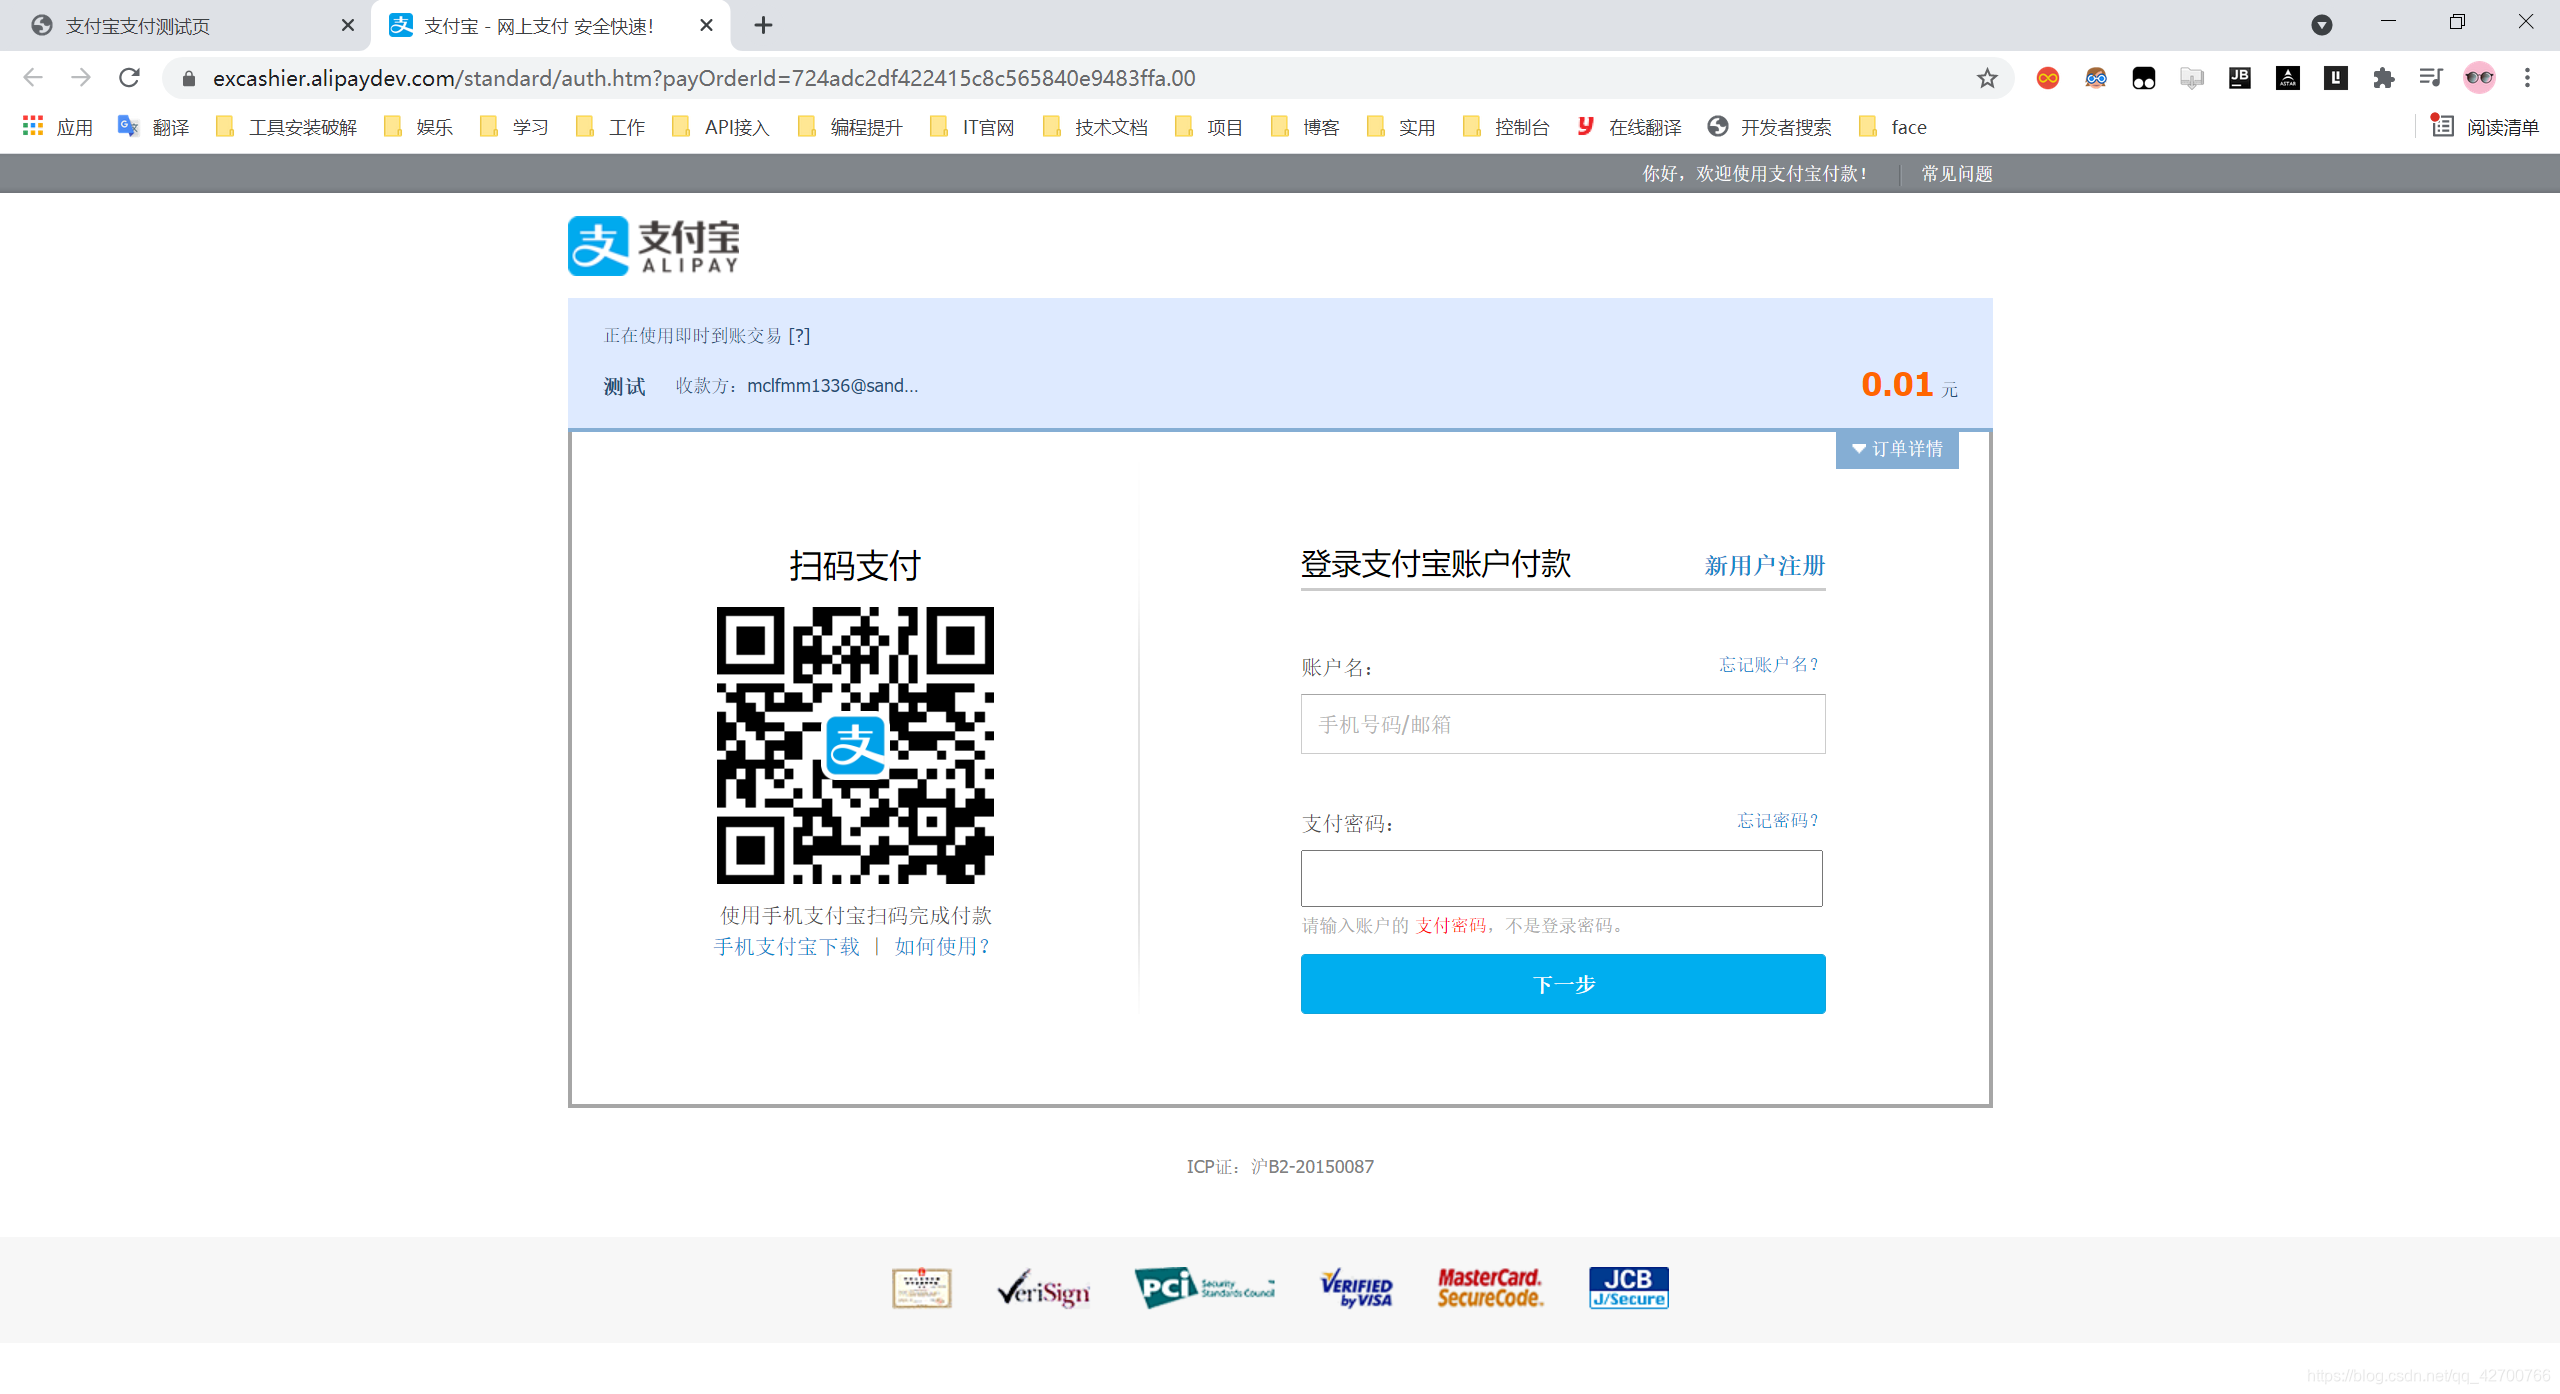Open the 翻译 bookmark
The height and width of the screenshot is (1394, 2560).
tap(154, 127)
